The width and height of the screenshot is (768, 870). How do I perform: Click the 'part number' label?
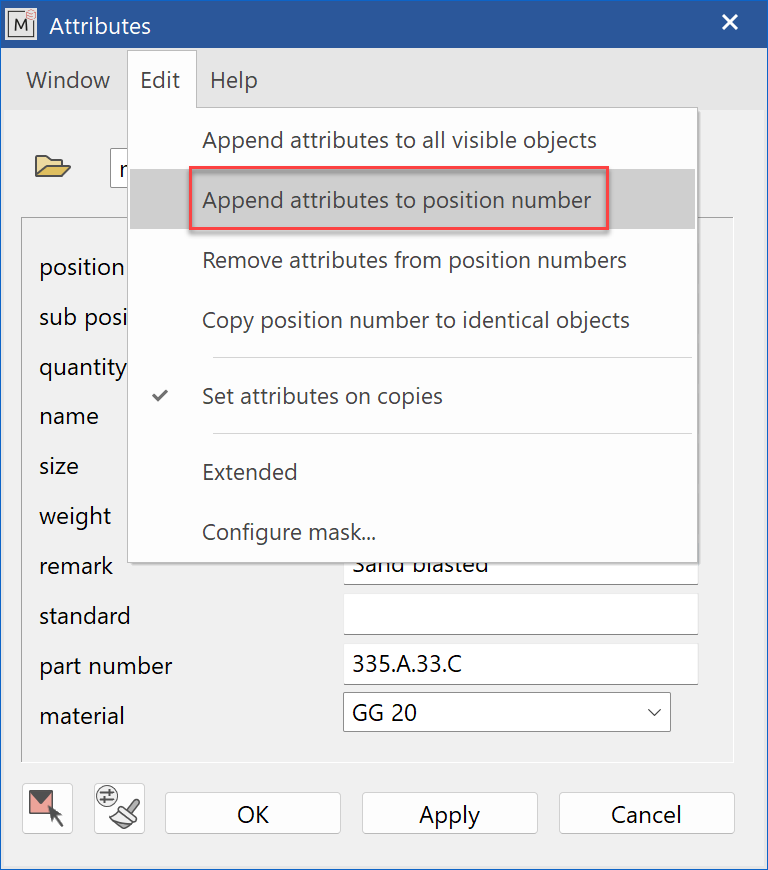coord(105,666)
